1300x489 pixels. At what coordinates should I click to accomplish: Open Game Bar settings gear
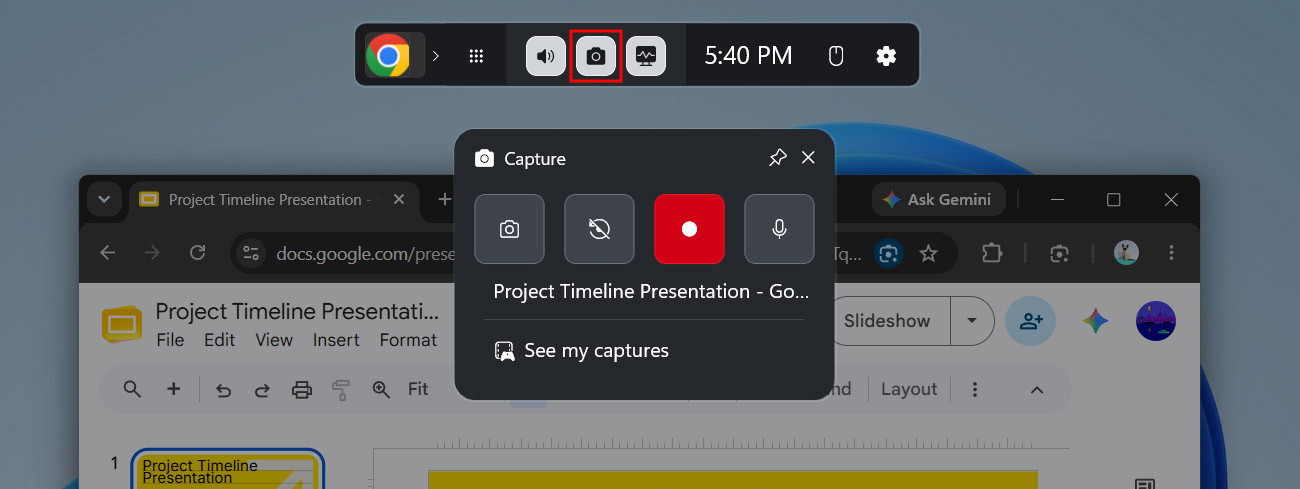886,56
